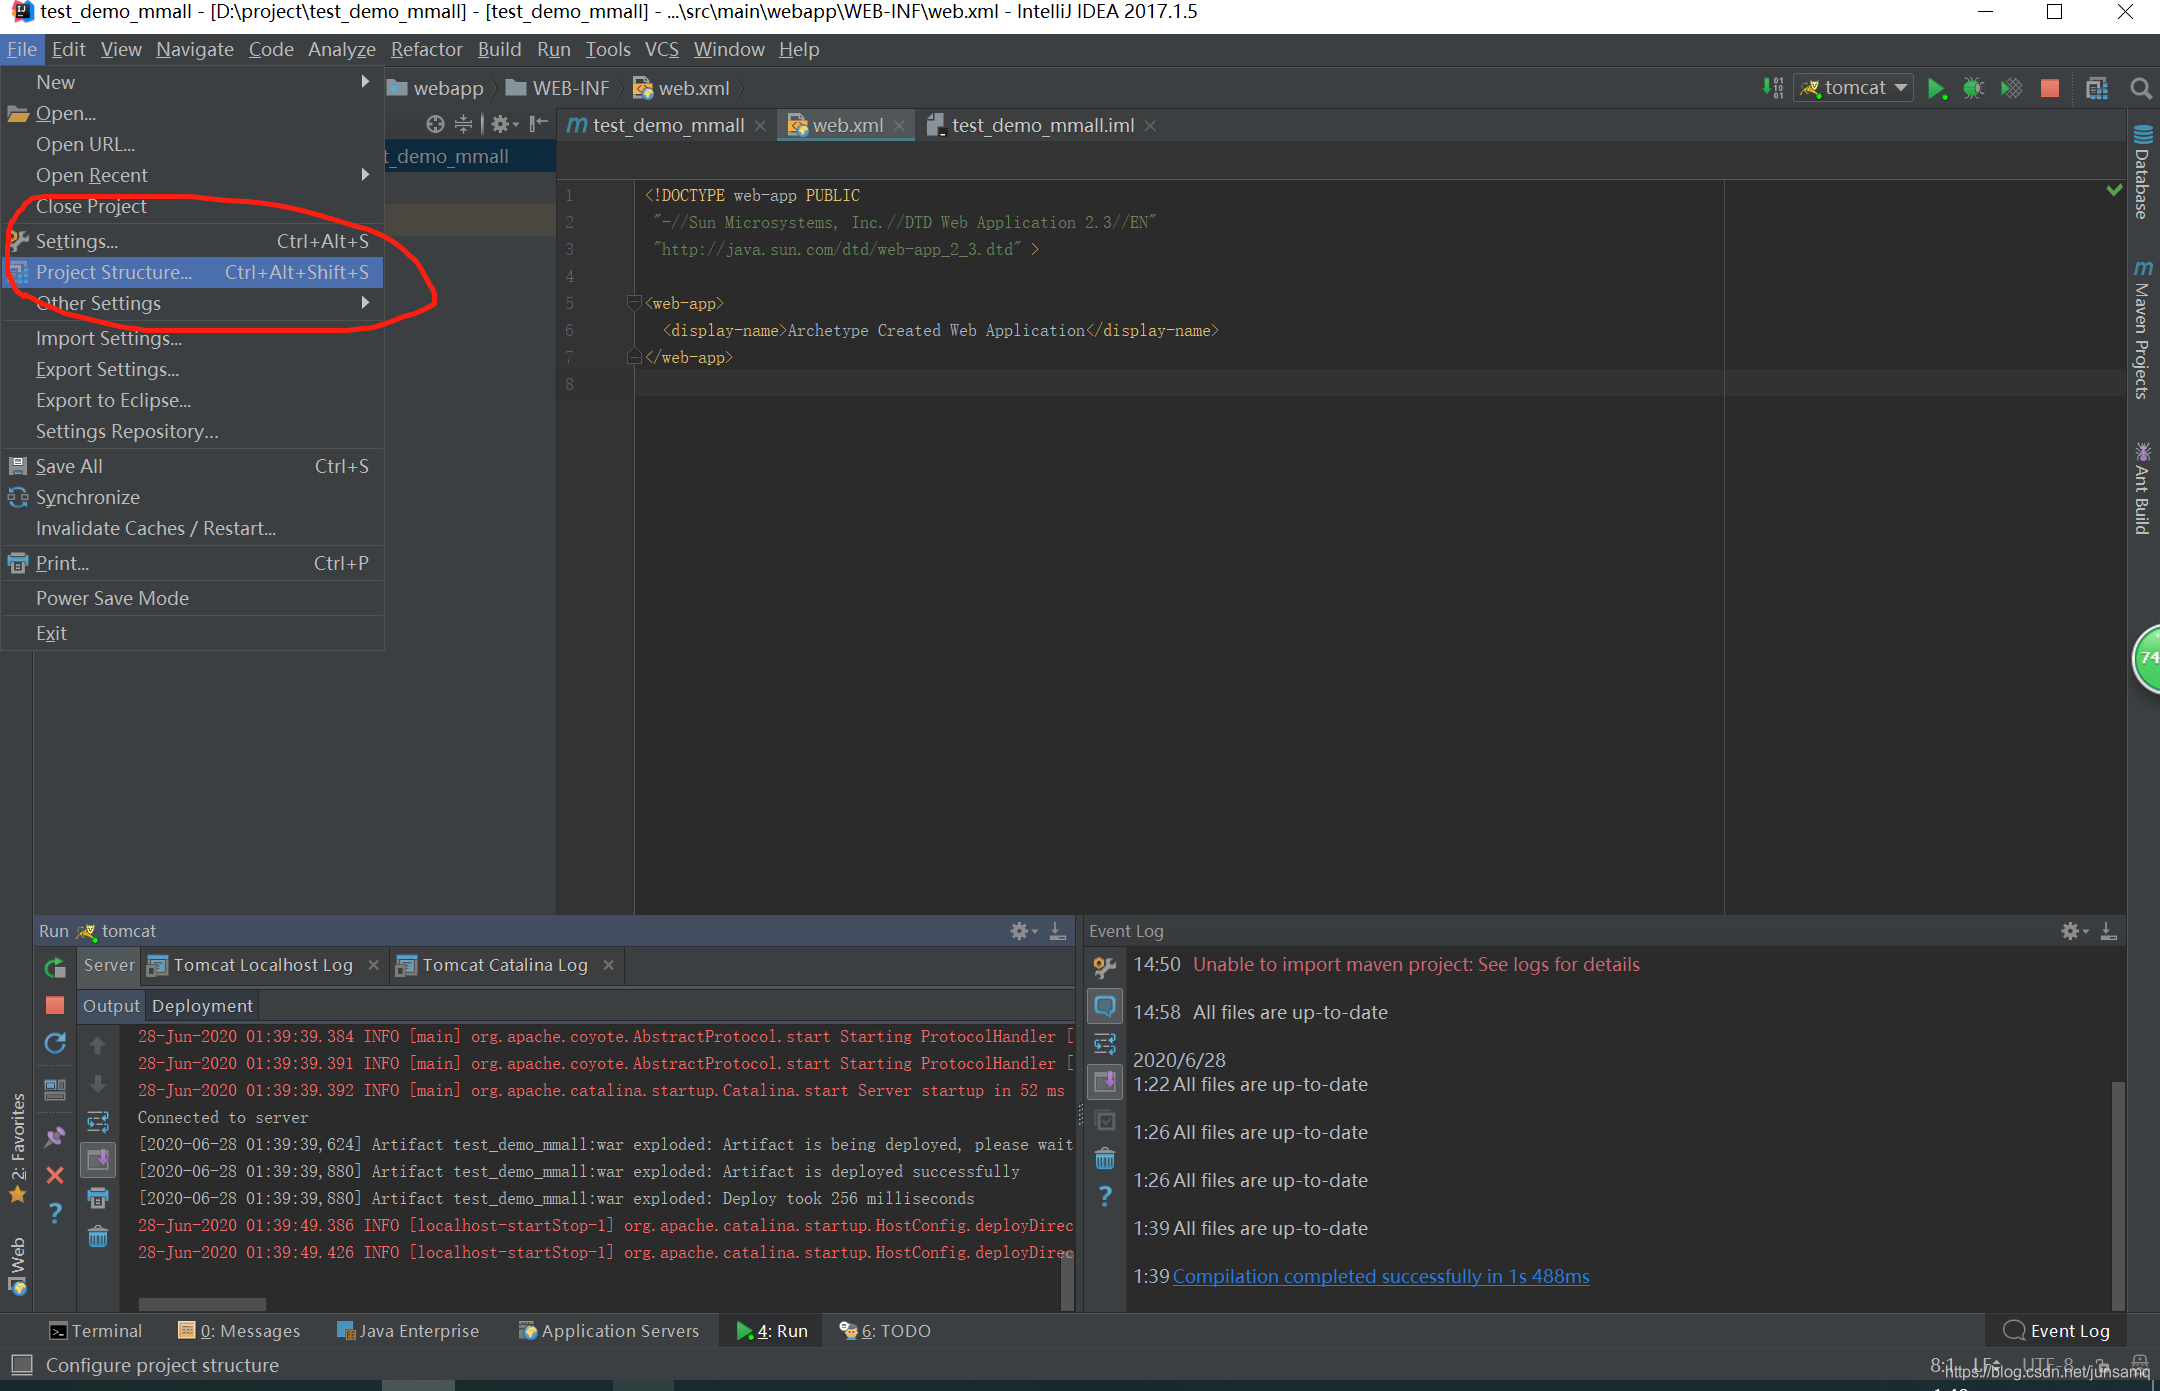
Task: Switch to the web.xml editor tab
Action: [x=846, y=125]
